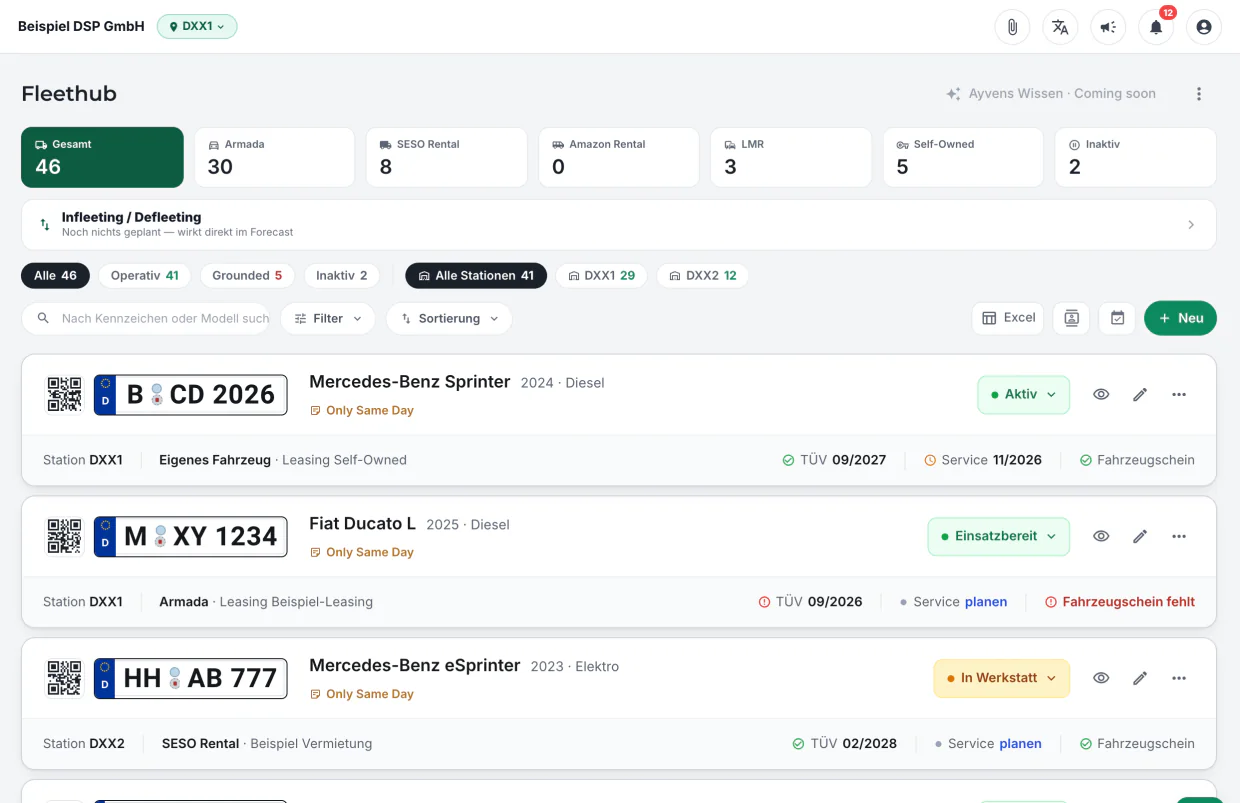The height and width of the screenshot is (803, 1240).
Task: Open more options for Mercedes-Benz eSprinter
Action: tap(1179, 678)
